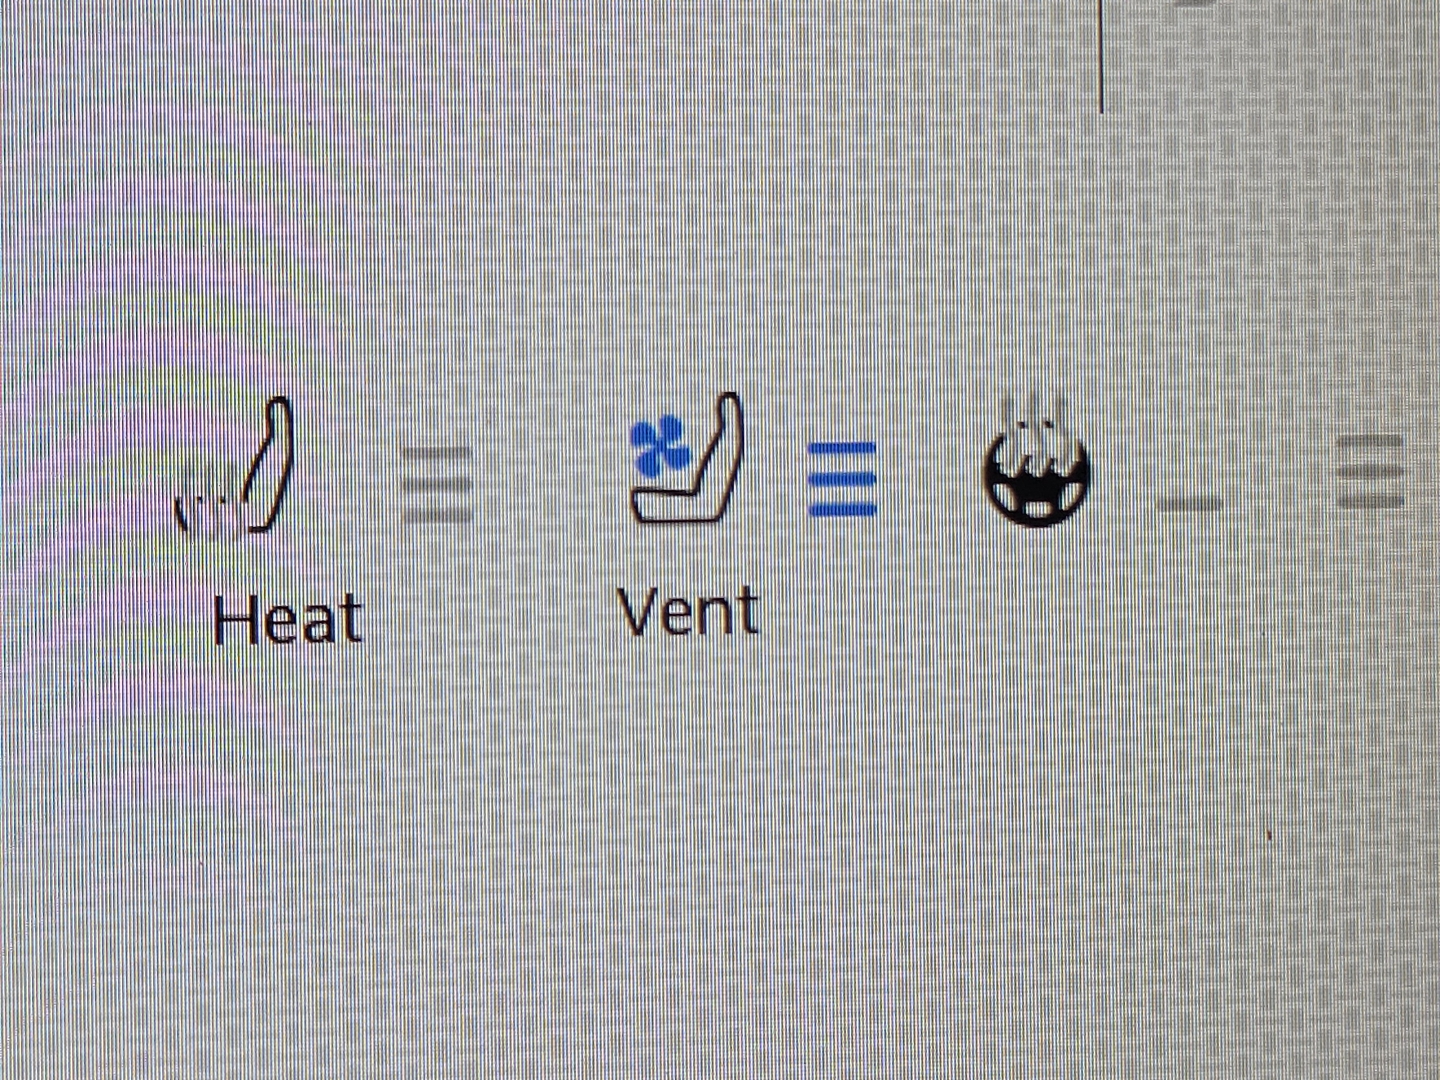Select the top blue vent level bar
Image resolution: width=1440 pixels, height=1080 pixels.
point(842,448)
